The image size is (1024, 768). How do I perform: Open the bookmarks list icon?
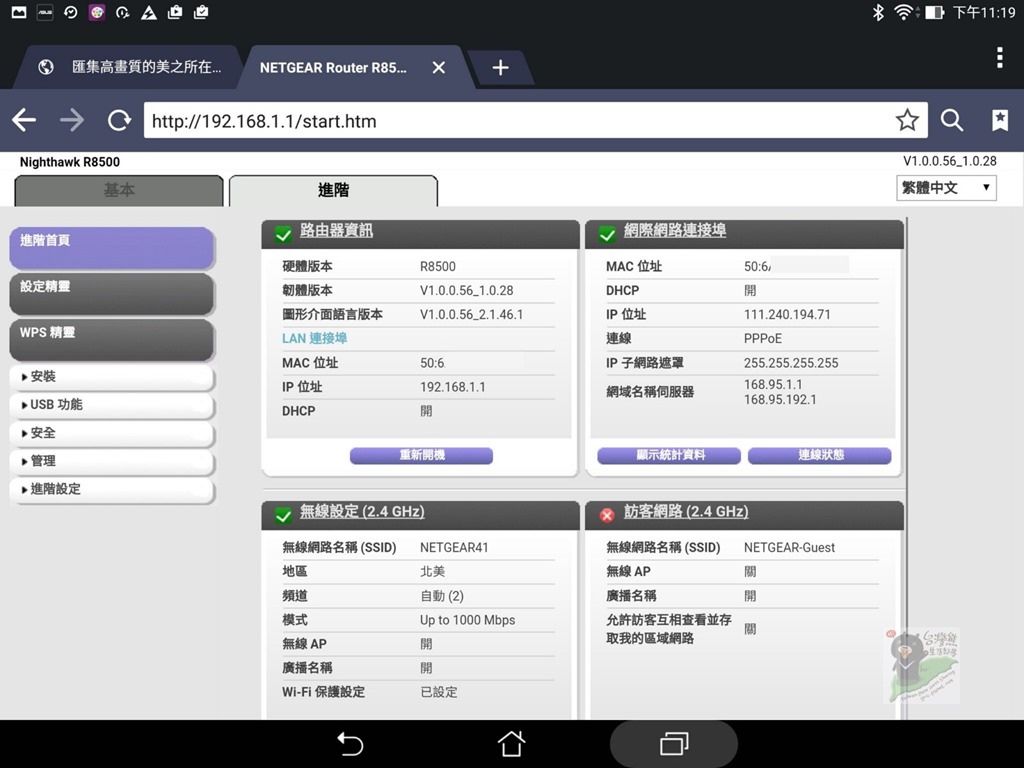click(1000, 120)
